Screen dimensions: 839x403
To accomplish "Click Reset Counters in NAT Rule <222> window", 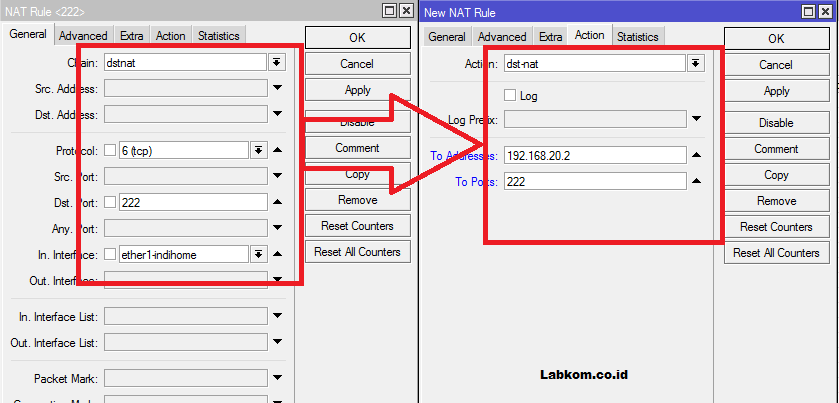I will point(357,226).
